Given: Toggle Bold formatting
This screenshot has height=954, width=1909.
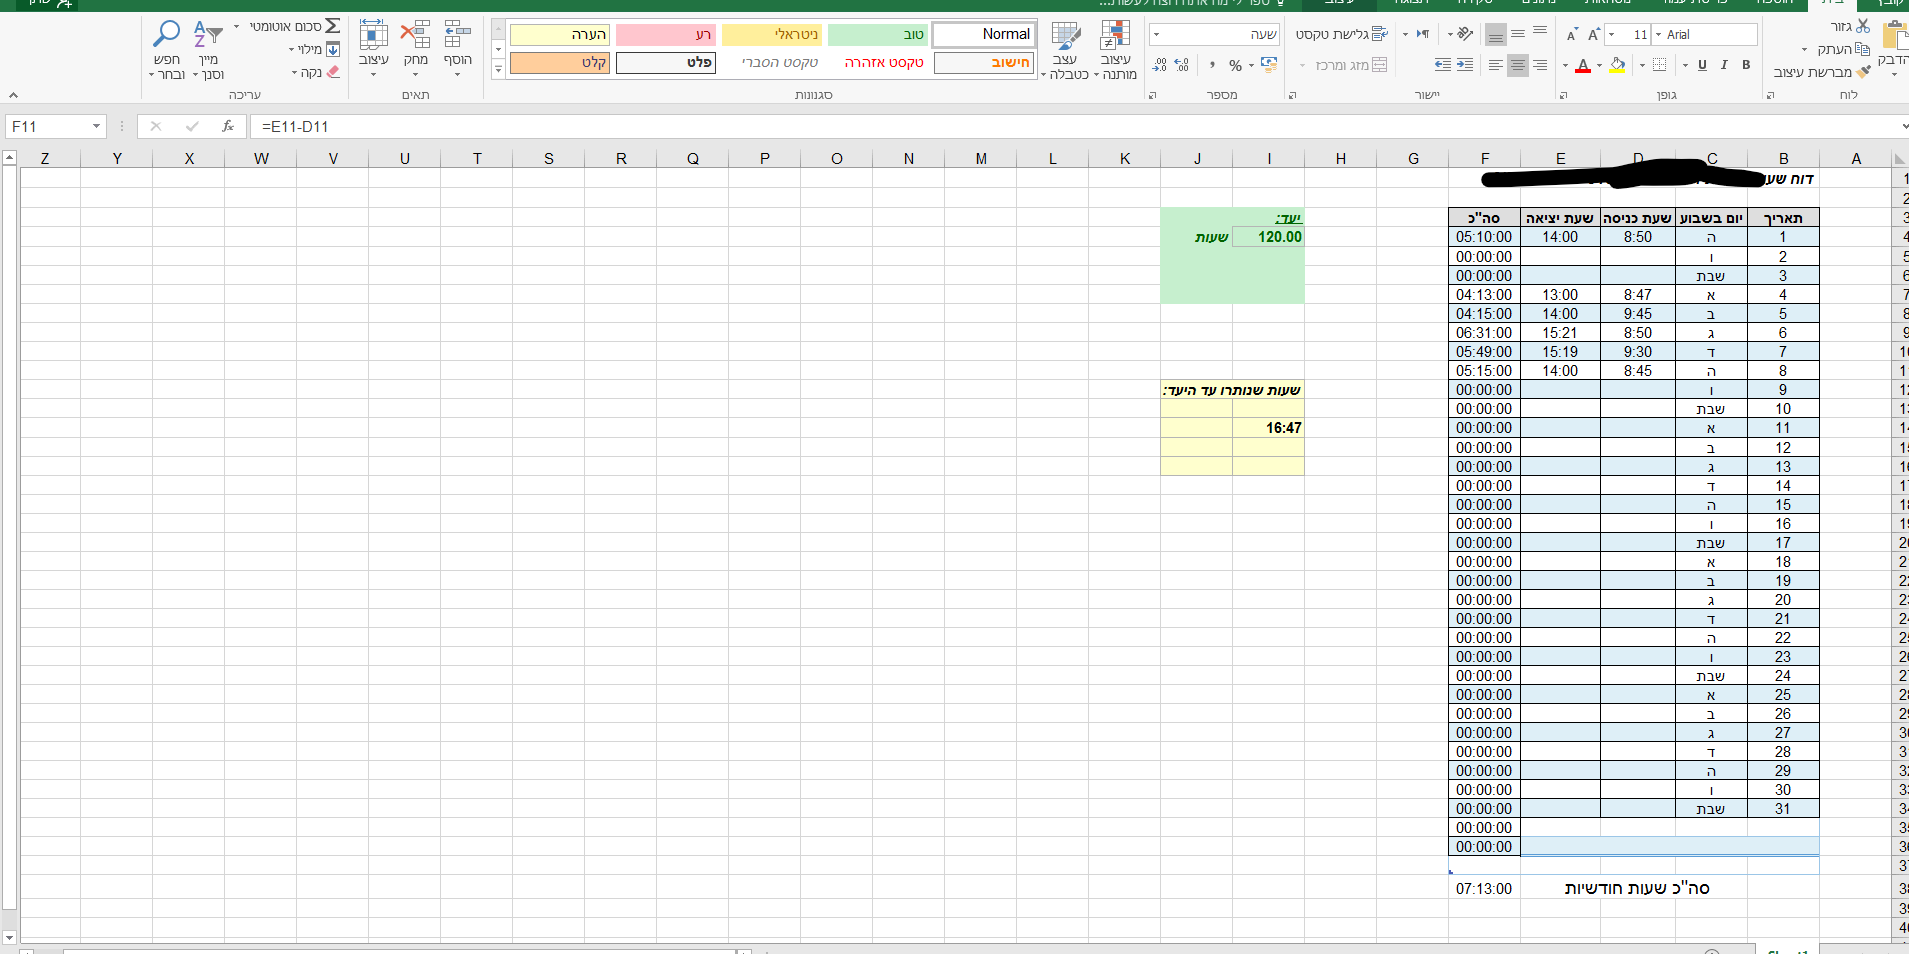Looking at the screenshot, I should click(1746, 65).
